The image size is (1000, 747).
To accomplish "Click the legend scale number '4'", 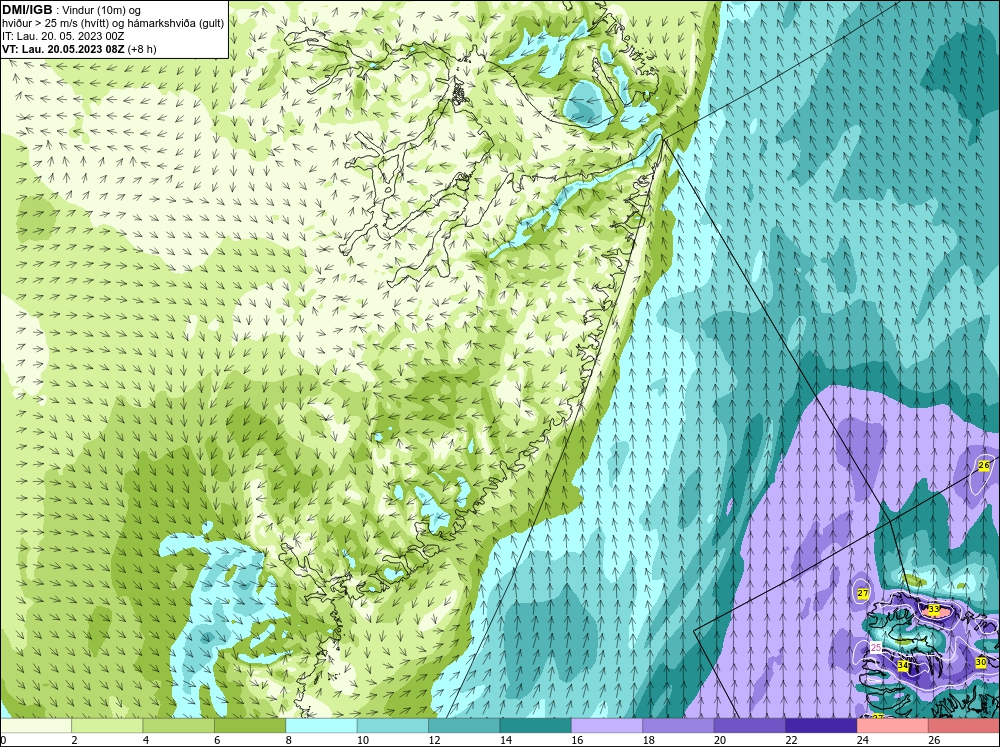I will click(x=146, y=740).
